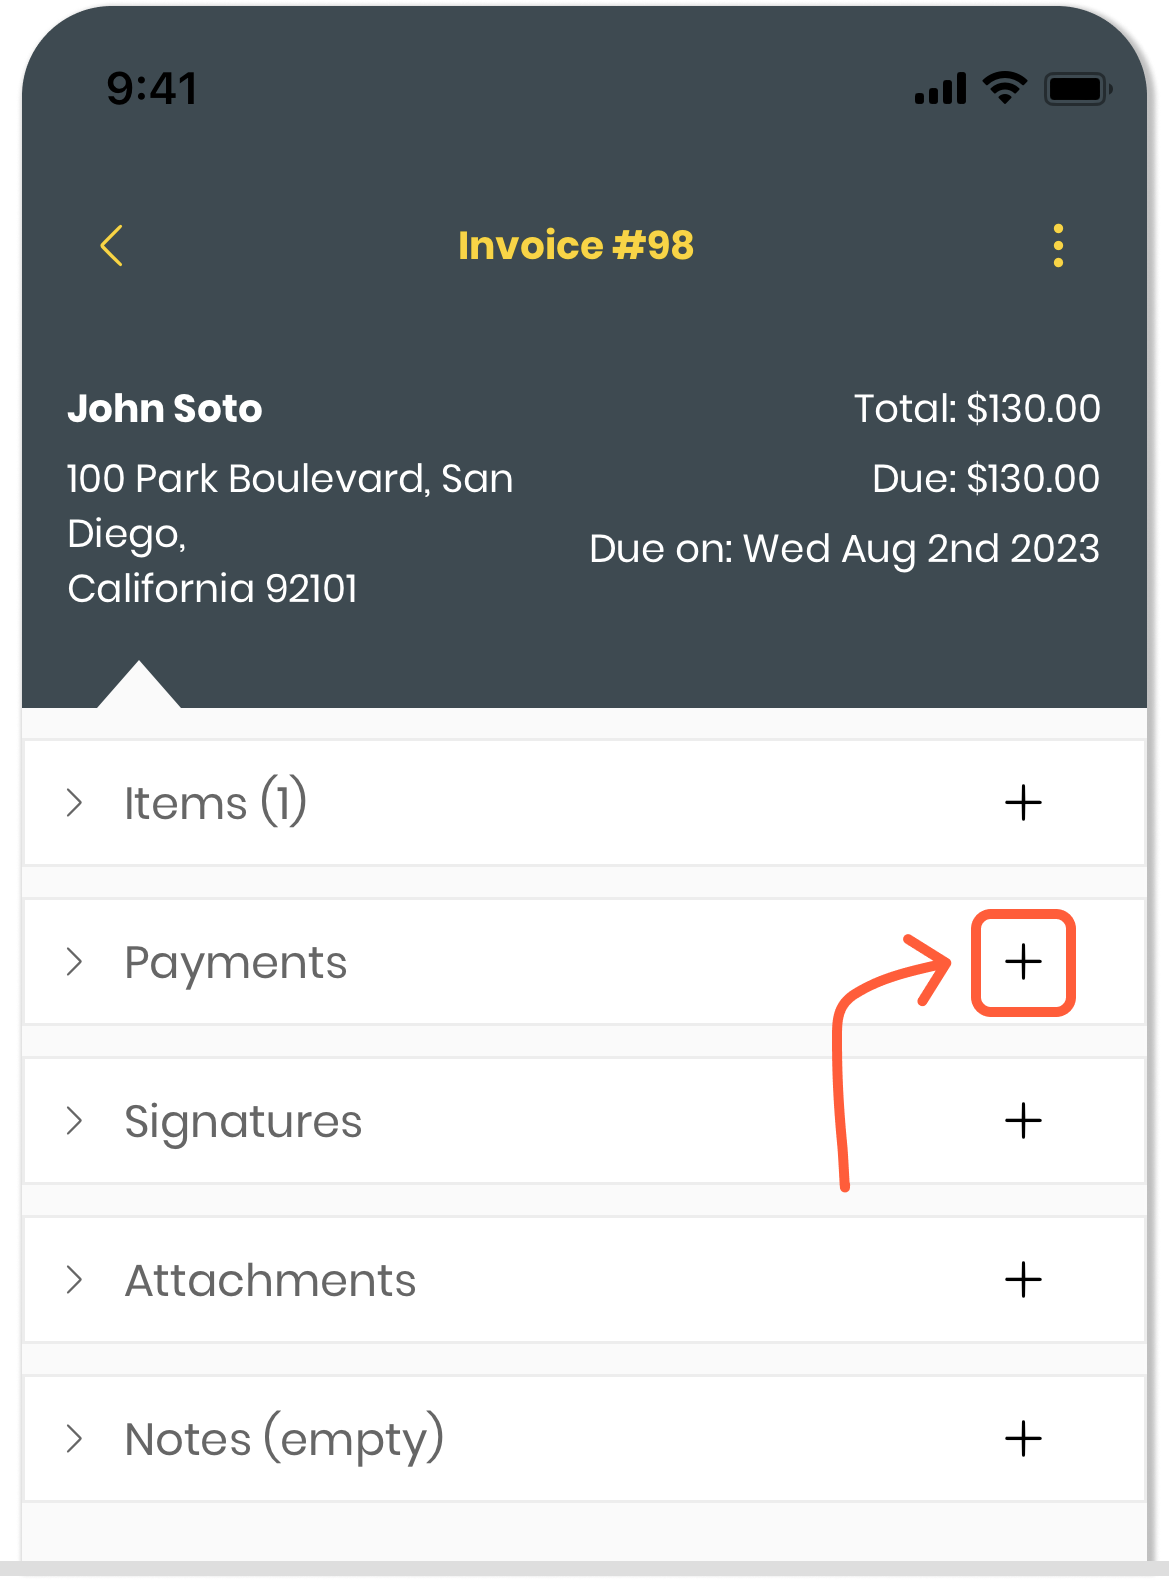
Task: Expand the Signatures section chevron
Action: 74,1121
